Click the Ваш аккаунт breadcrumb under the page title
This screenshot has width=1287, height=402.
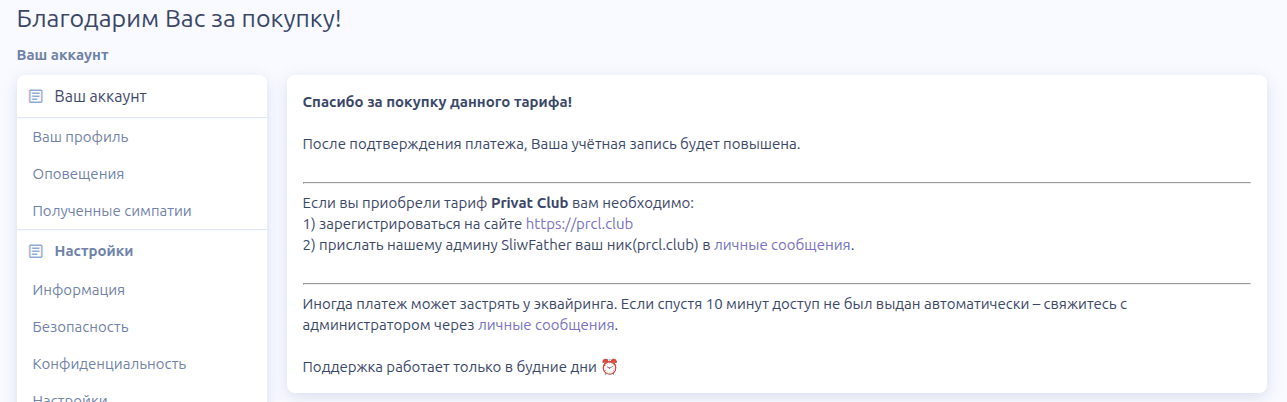pos(63,55)
